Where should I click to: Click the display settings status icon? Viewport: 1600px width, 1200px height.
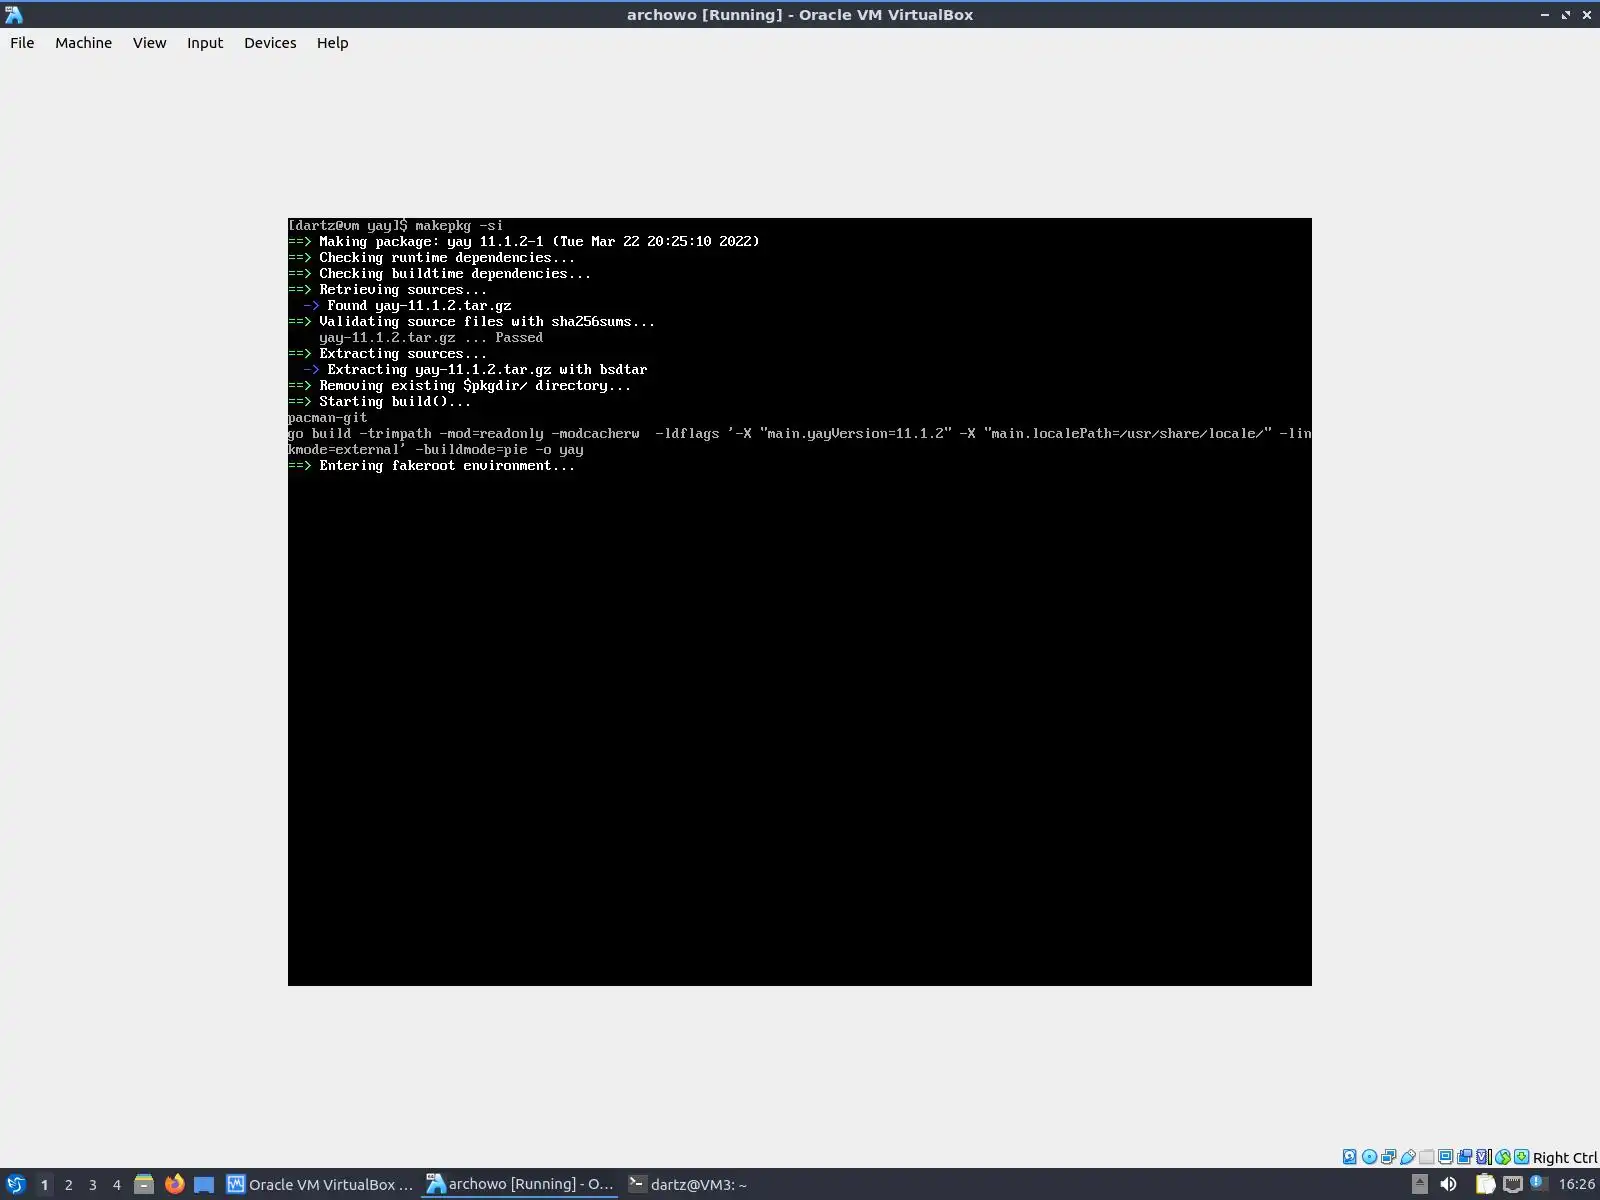tap(1445, 1157)
